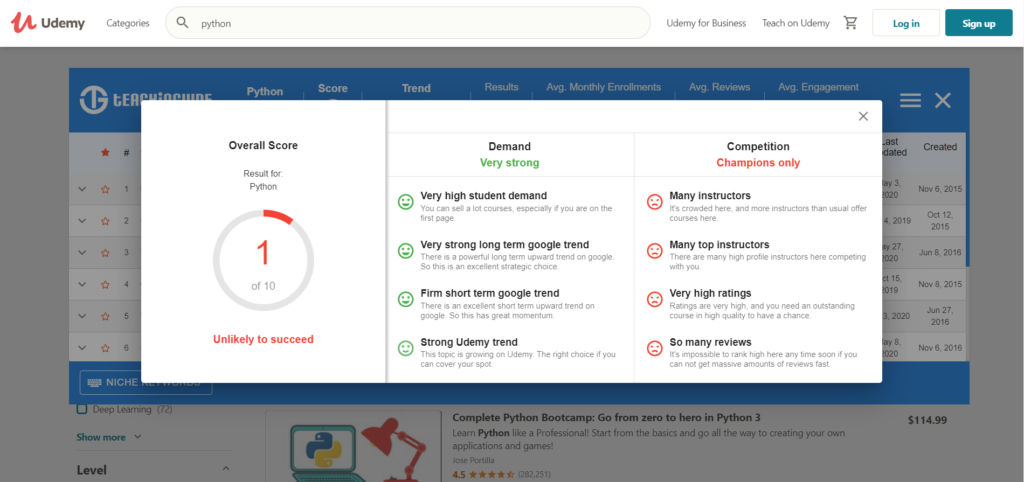Open Teach on Udemy

pyautogui.click(x=795, y=23)
